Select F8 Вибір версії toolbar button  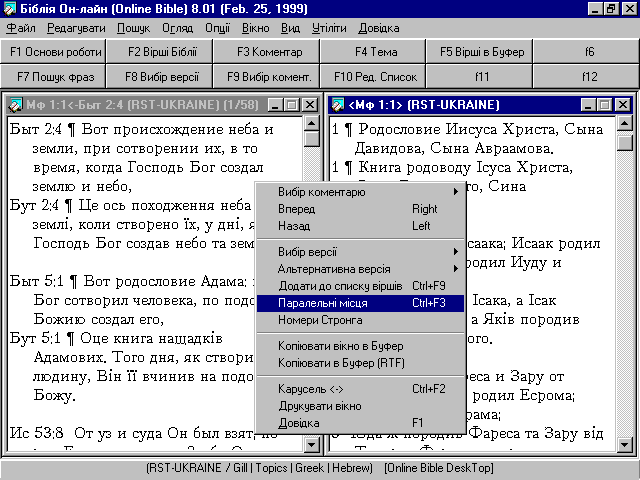click(x=161, y=76)
